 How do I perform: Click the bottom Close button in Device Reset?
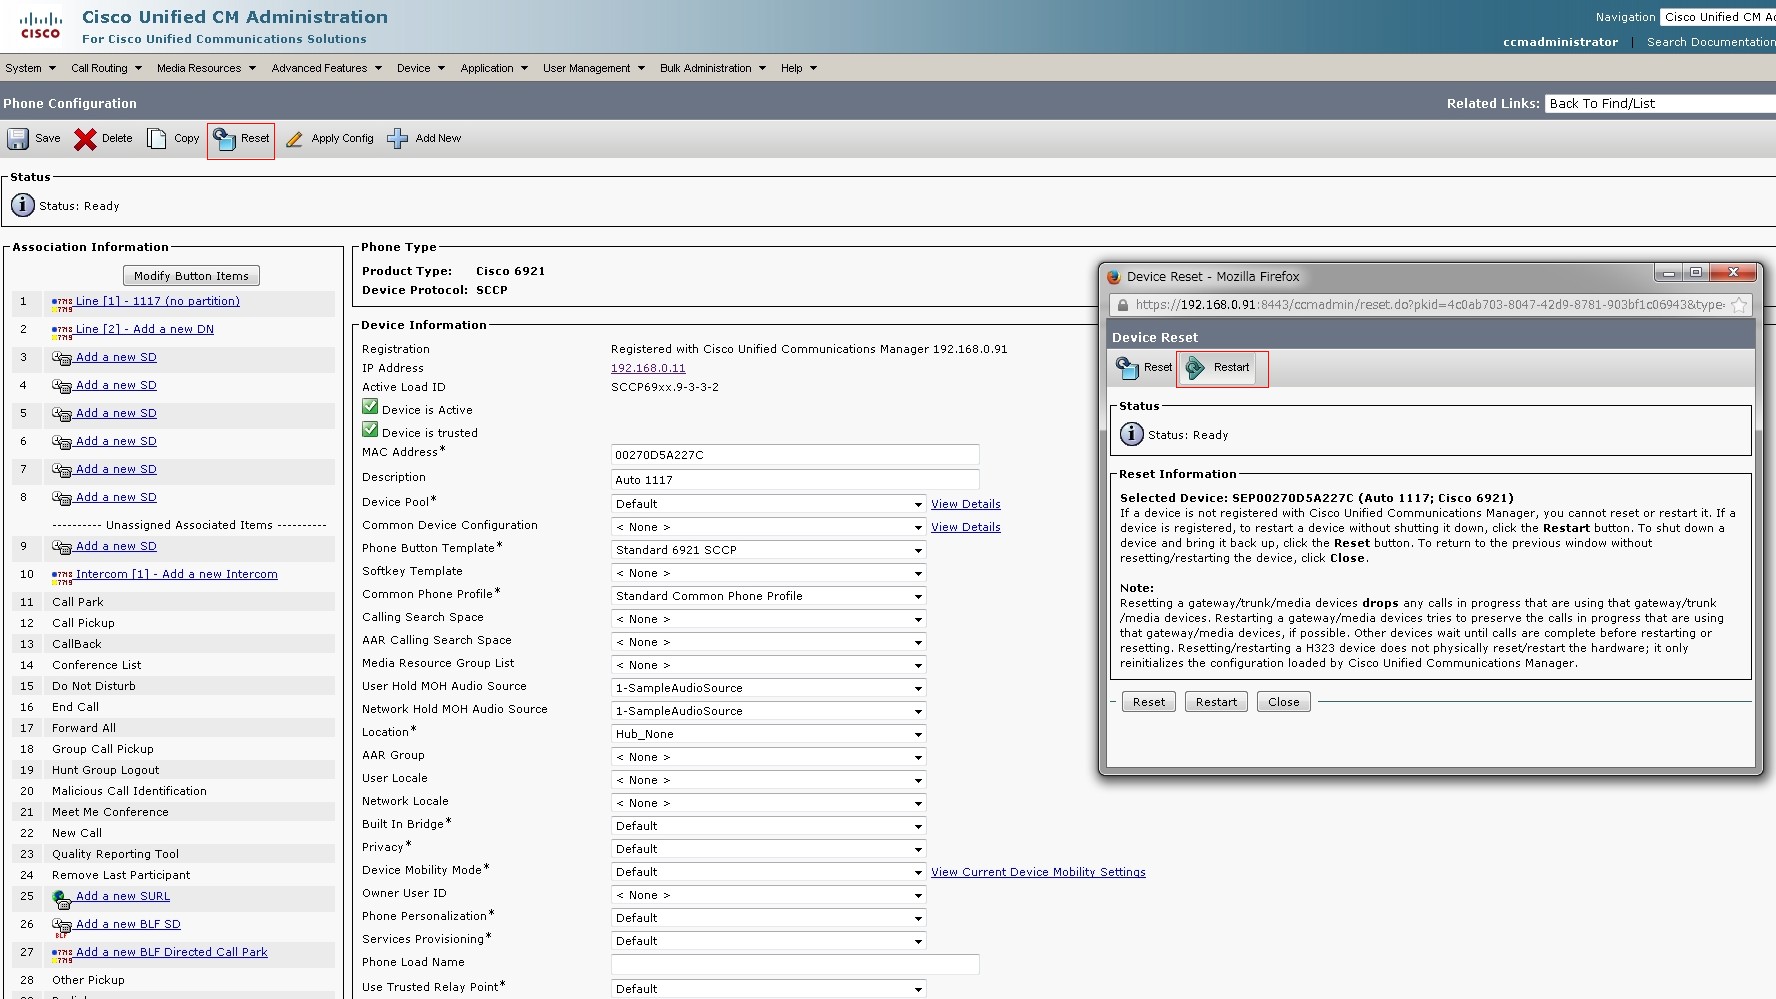tap(1284, 702)
